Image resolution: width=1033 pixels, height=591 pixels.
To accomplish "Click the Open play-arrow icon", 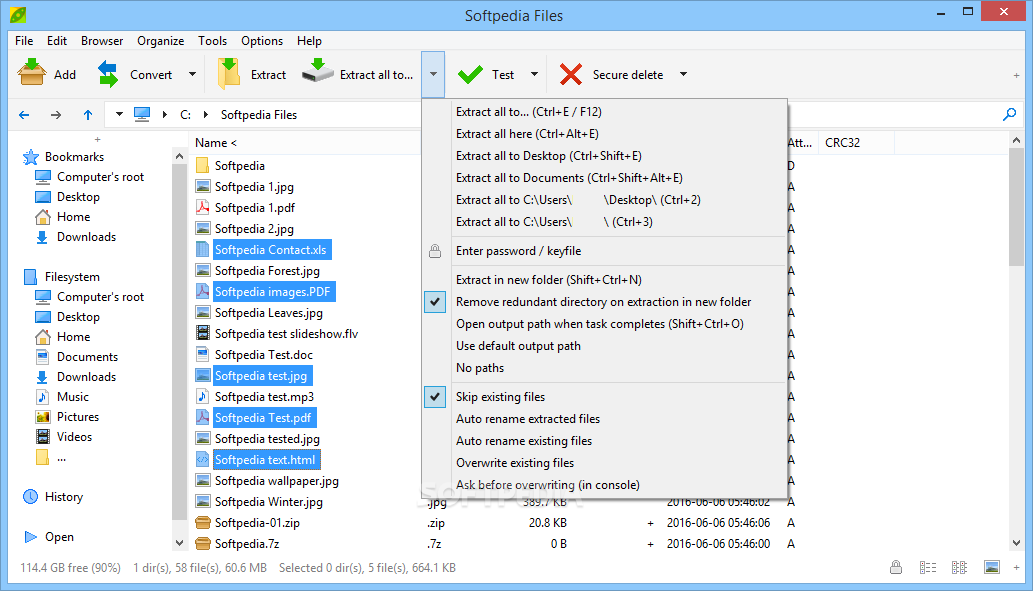I will pos(30,537).
